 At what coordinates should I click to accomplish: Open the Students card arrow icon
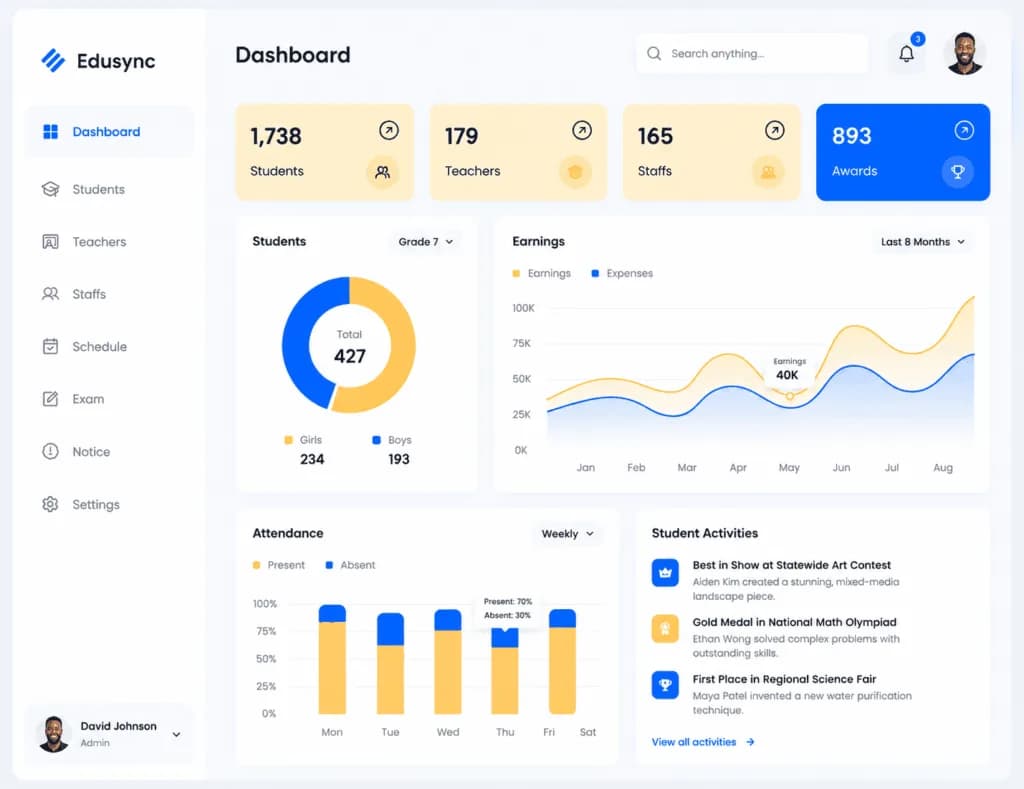click(389, 131)
